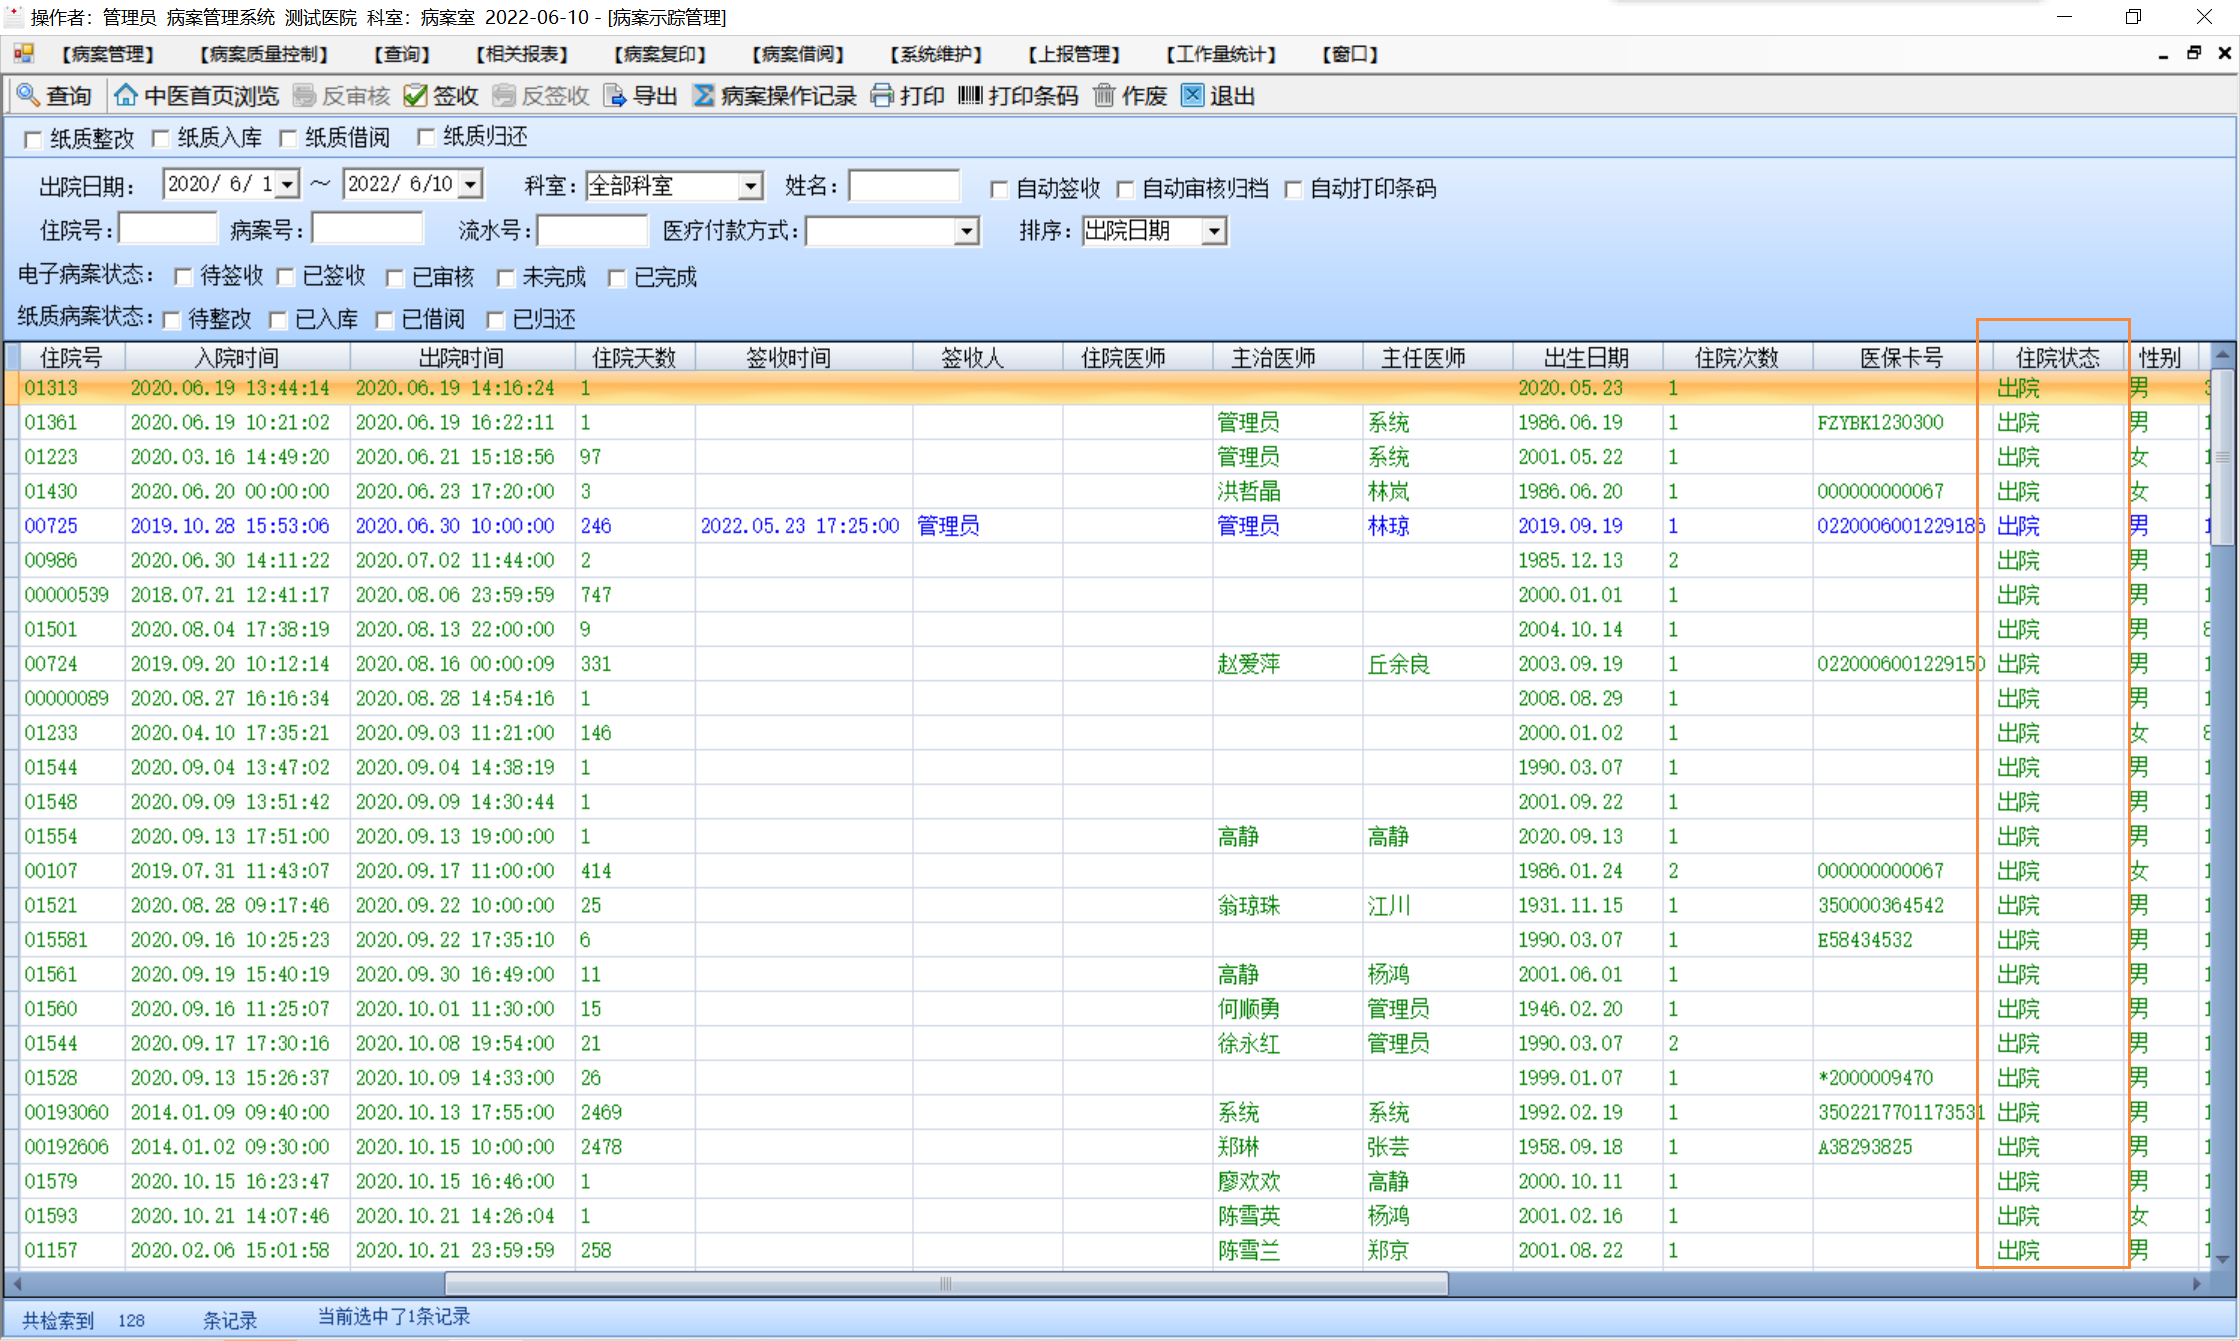The width and height of the screenshot is (2240, 1341).
Task: Click the 打印条码 barcode icon
Action: point(970,95)
